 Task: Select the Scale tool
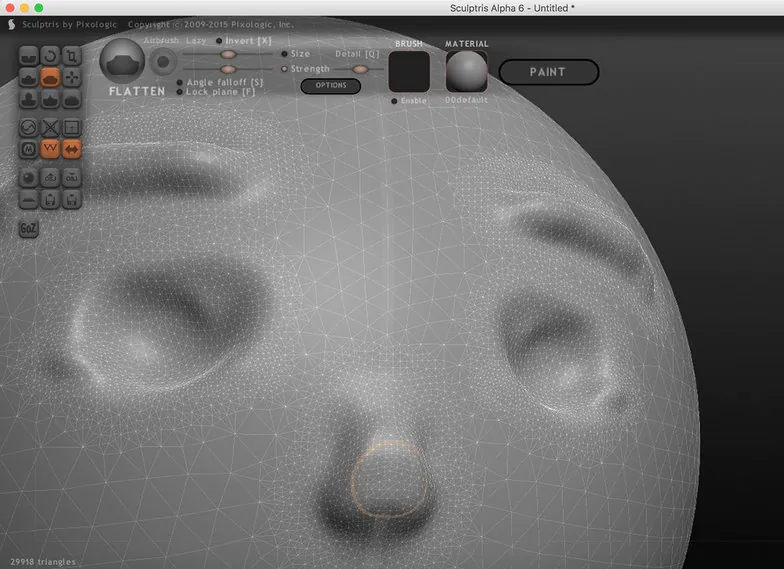[72, 56]
